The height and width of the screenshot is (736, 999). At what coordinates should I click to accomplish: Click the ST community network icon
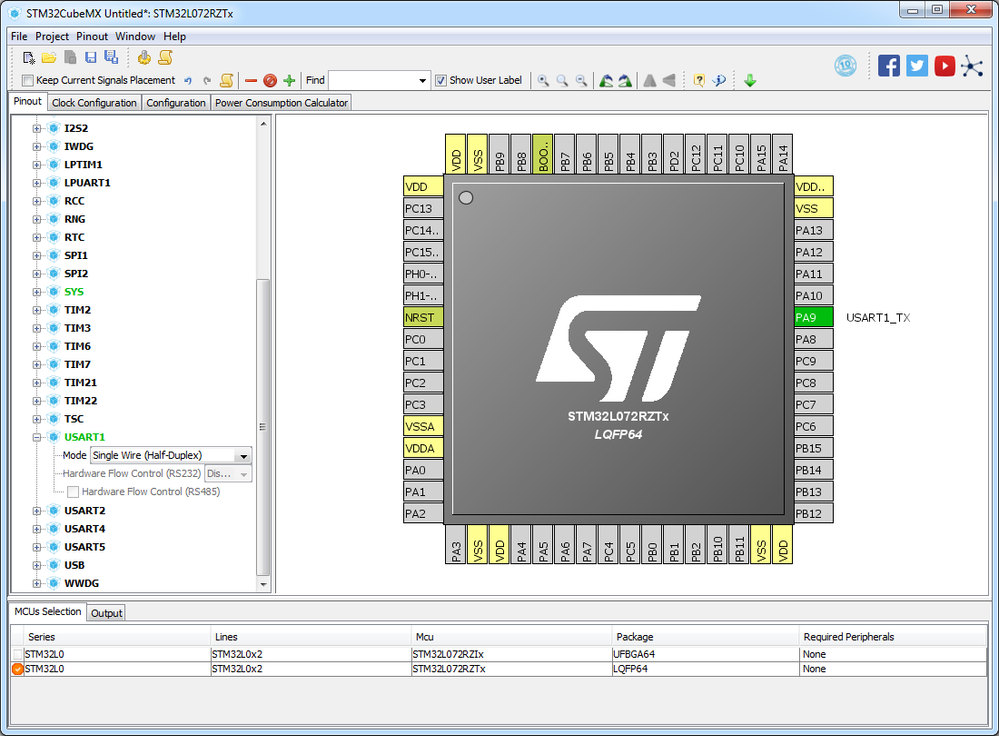(972, 66)
